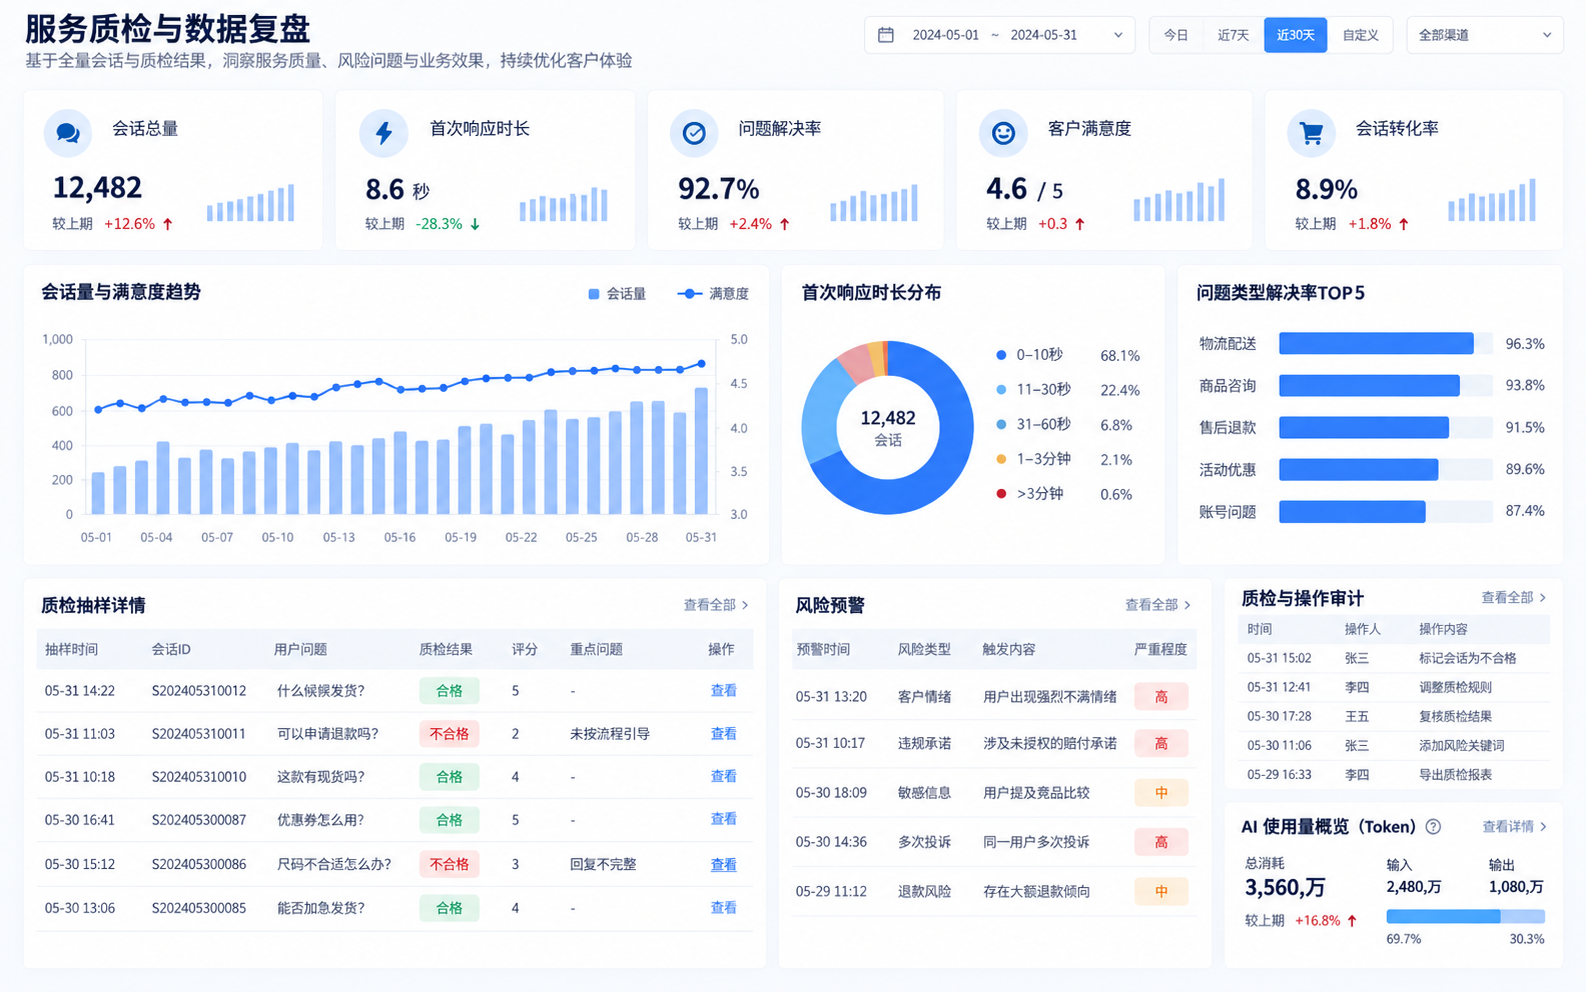Click the 不合格 badge for S202405310011
The height and width of the screenshot is (992, 1586).
coord(449,734)
